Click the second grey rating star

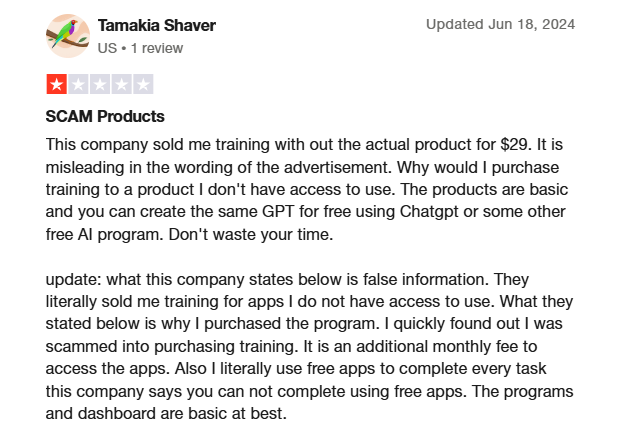tap(78, 84)
